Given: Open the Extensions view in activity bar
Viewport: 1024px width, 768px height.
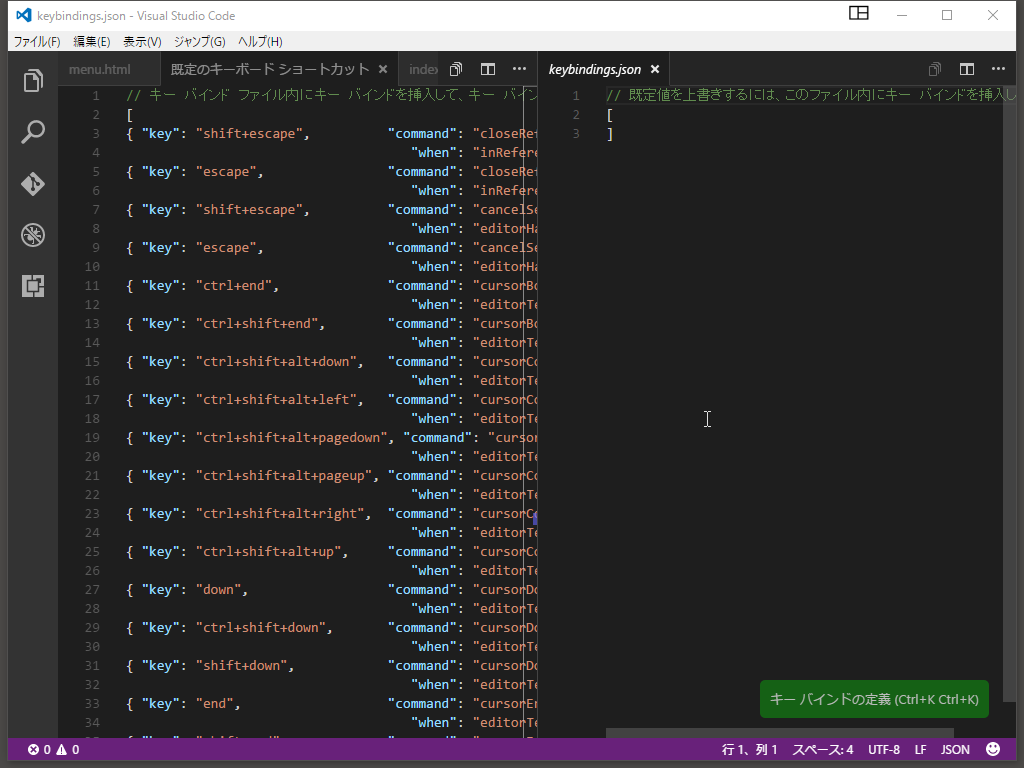Looking at the screenshot, I should (33, 286).
